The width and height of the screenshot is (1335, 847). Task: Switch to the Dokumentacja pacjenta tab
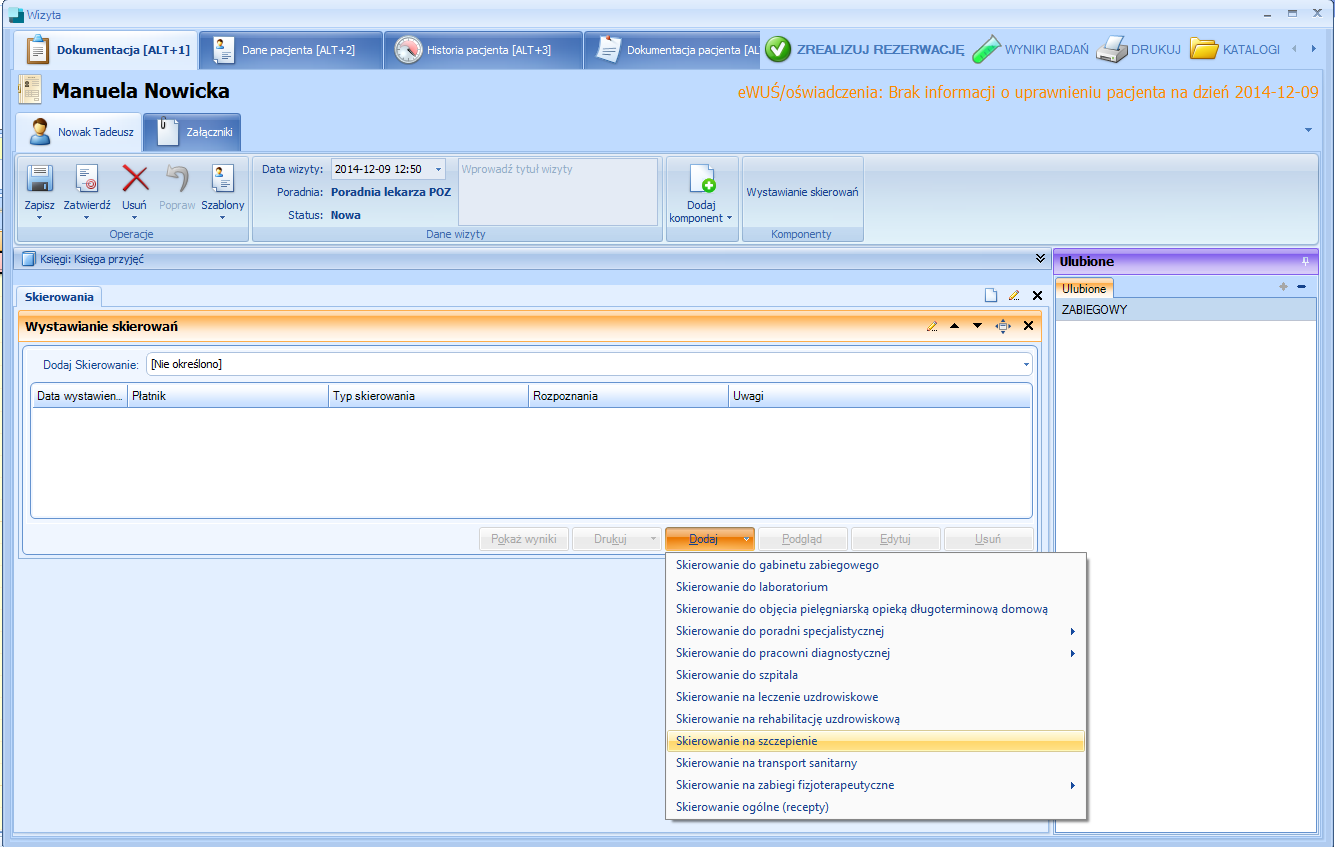673,50
